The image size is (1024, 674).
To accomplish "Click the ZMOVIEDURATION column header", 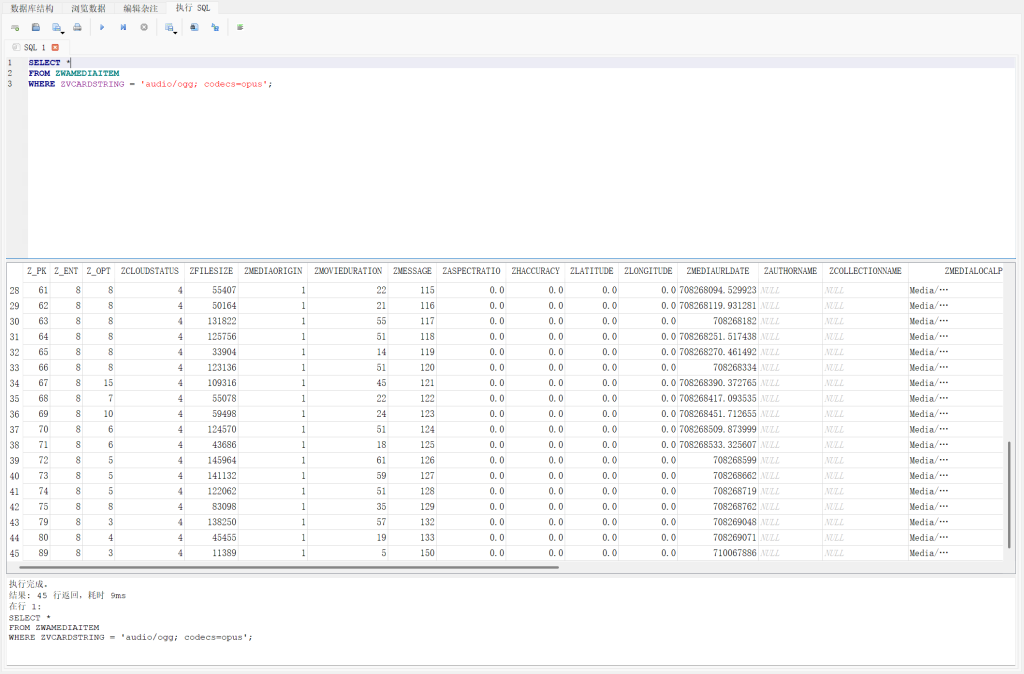I will [x=347, y=271].
